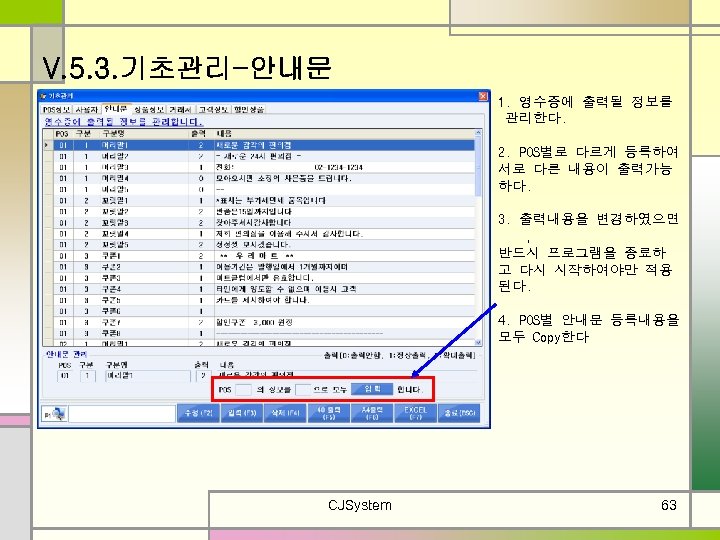Select the 안내문 tab
This screenshot has height=540, width=720.
[x=116, y=109]
